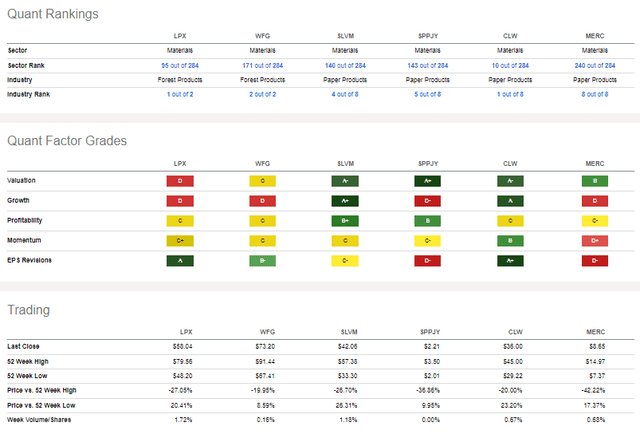Screen dimensions: 640x438
Task: Click WFG industry rank '2 out of 2' link
Action: 262,94
